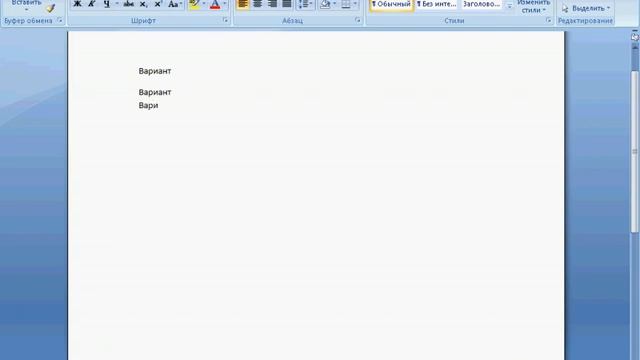
Task: Open the shading color dropdown arrow
Action: coord(335,4)
